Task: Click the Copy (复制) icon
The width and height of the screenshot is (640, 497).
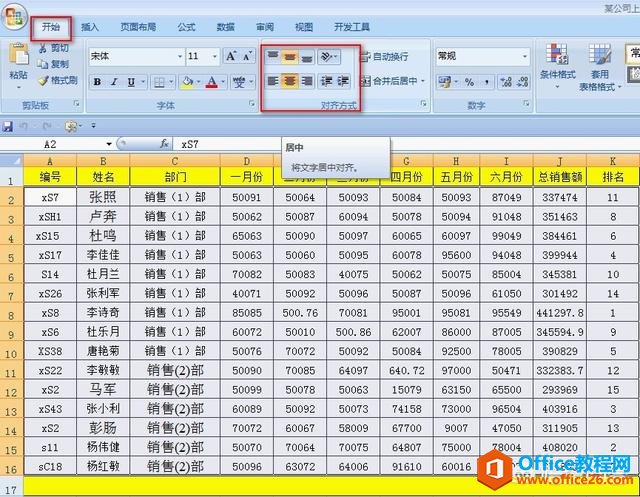Action: 42,64
